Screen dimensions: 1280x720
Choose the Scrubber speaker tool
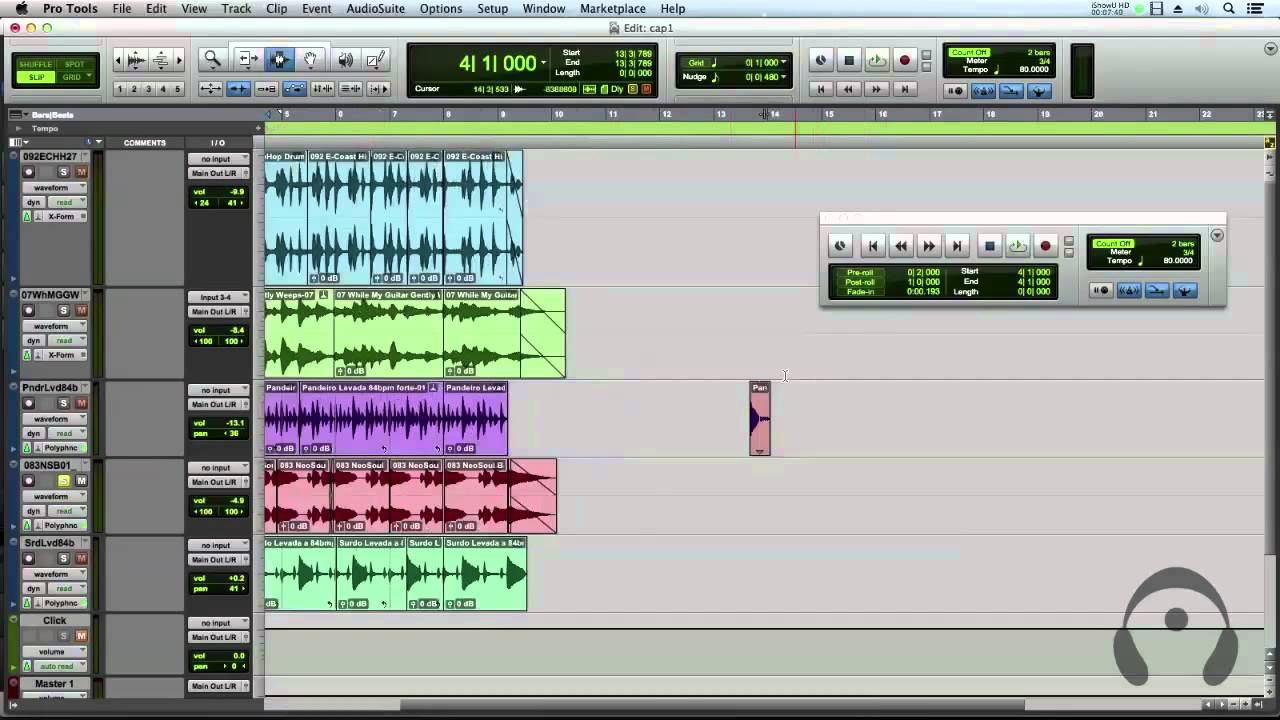click(345, 60)
